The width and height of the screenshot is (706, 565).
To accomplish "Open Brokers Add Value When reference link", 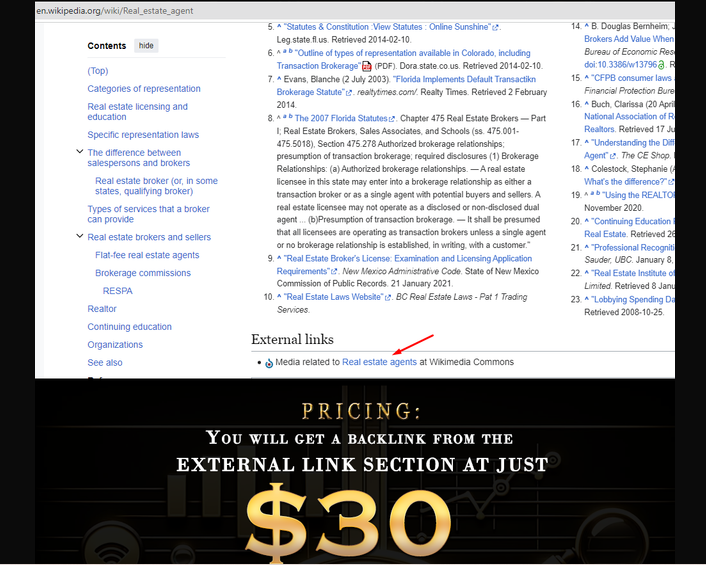I will click(x=629, y=39).
